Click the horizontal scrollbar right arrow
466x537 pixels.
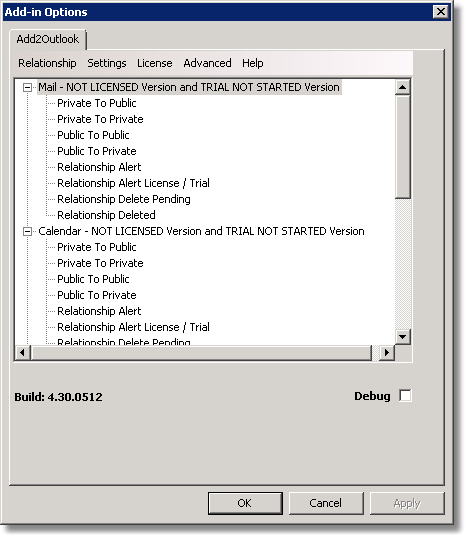point(387,352)
